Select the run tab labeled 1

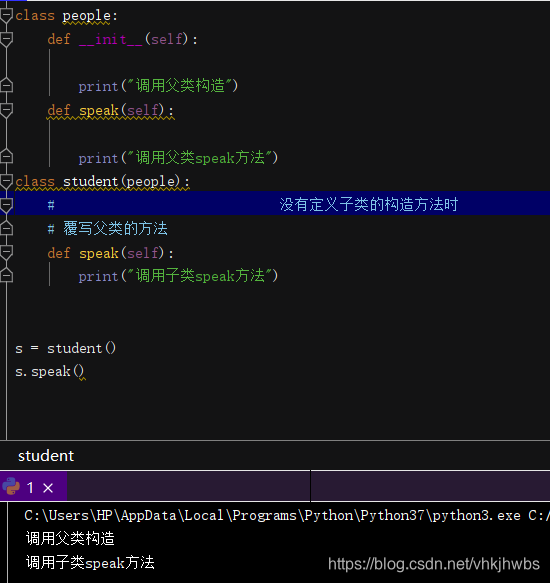coord(33,487)
